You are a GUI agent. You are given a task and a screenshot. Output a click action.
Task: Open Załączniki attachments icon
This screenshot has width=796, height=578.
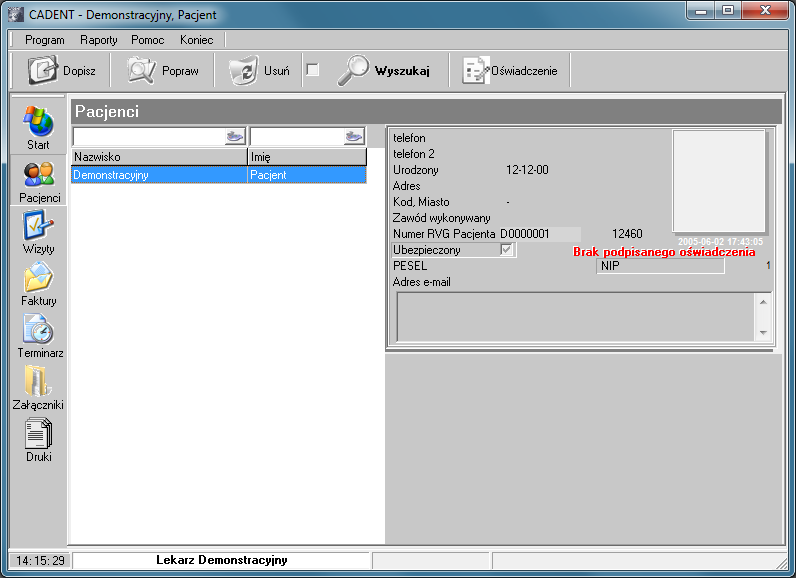[39, 388]
